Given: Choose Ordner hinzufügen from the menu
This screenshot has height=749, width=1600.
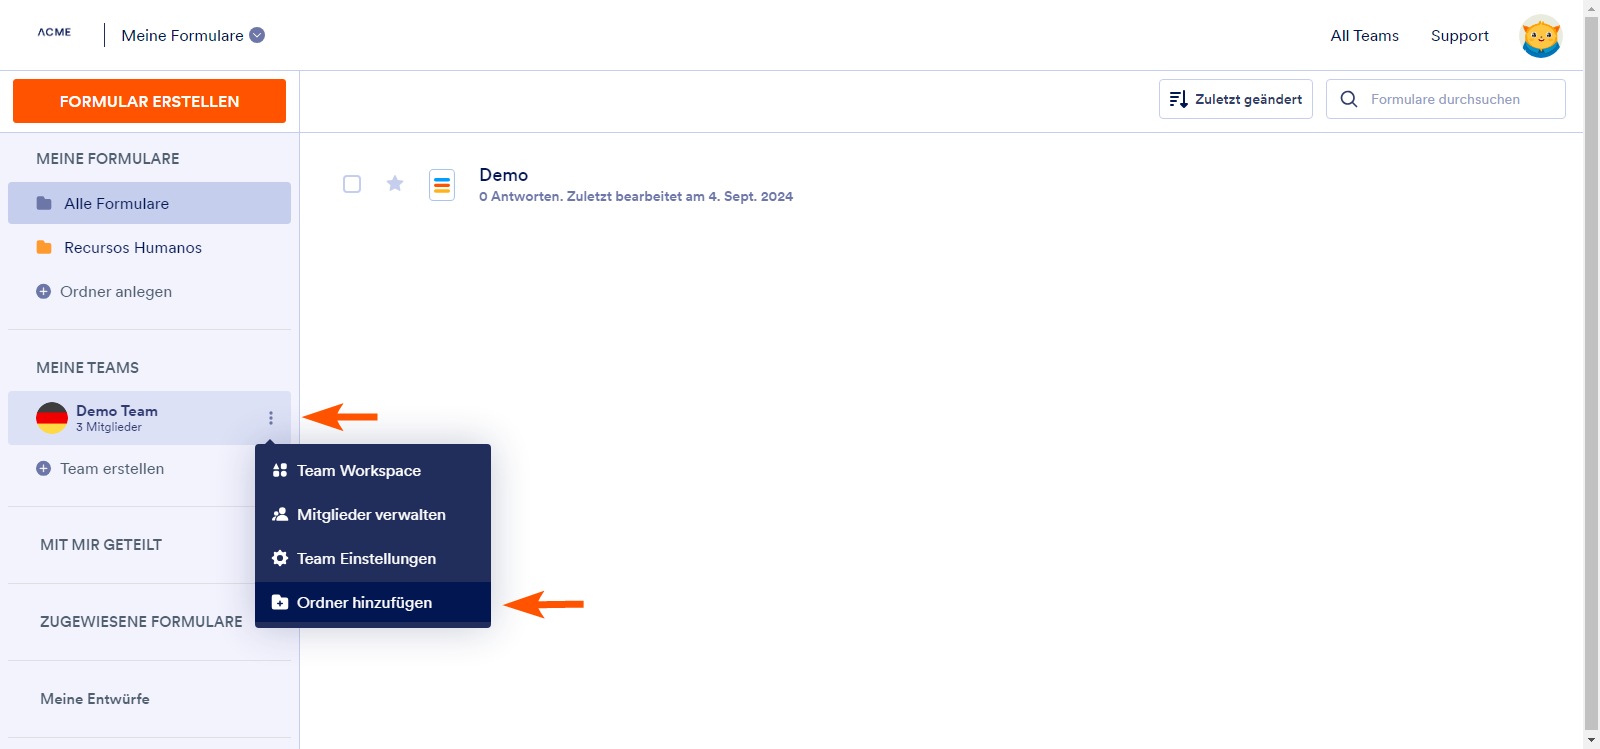Looking at the screenshot, I should point(373,602).
